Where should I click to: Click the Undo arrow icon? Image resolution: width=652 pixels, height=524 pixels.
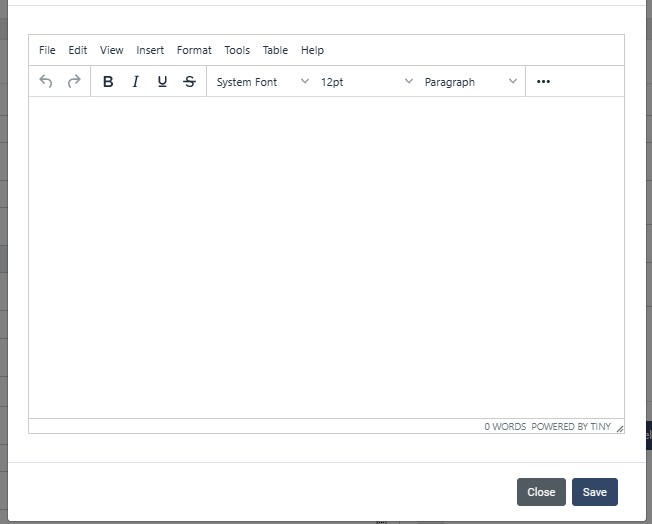coord(46,82)
